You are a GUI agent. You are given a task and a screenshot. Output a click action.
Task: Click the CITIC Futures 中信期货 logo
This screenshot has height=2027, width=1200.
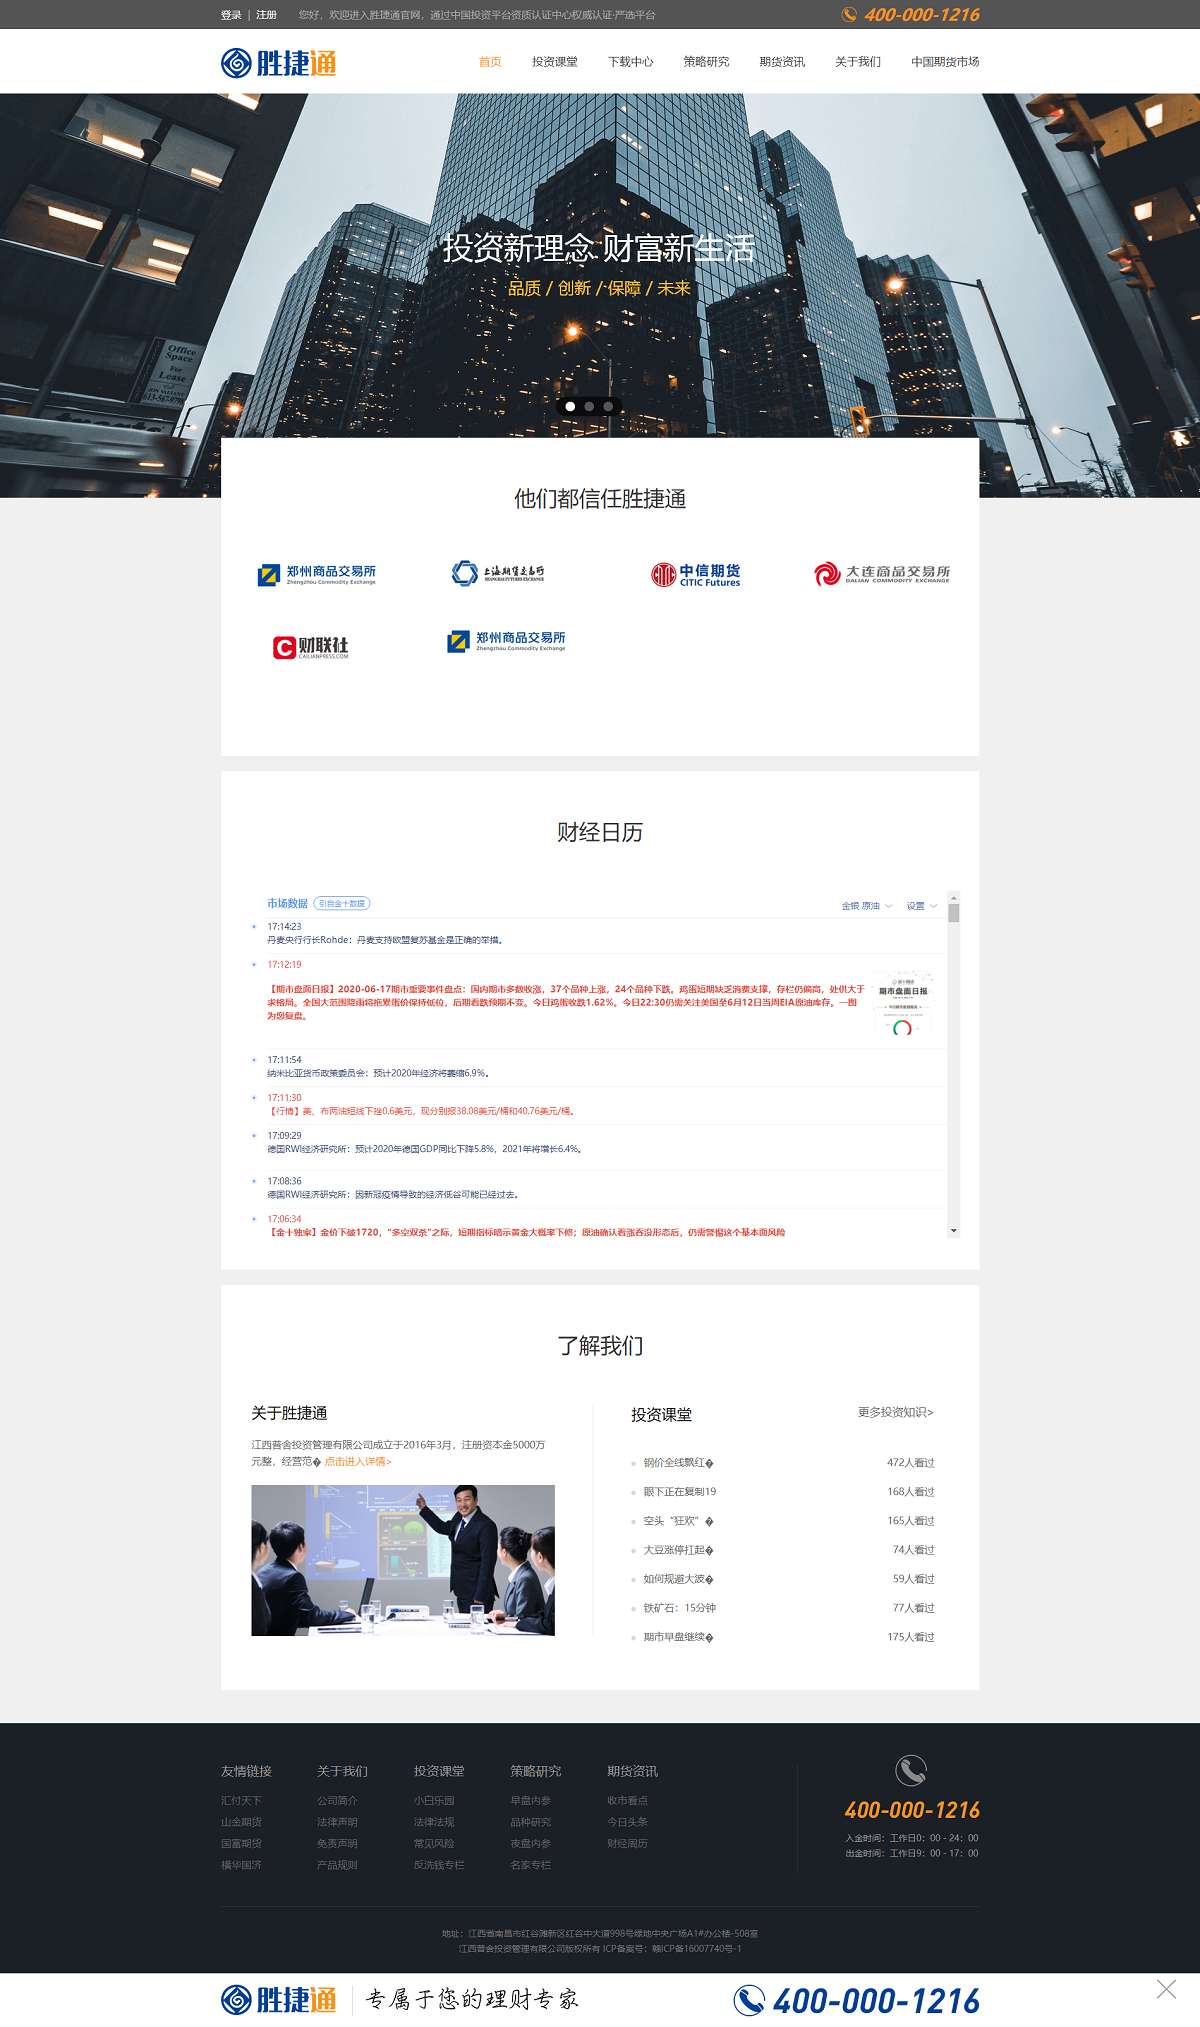tap(696, 575)
